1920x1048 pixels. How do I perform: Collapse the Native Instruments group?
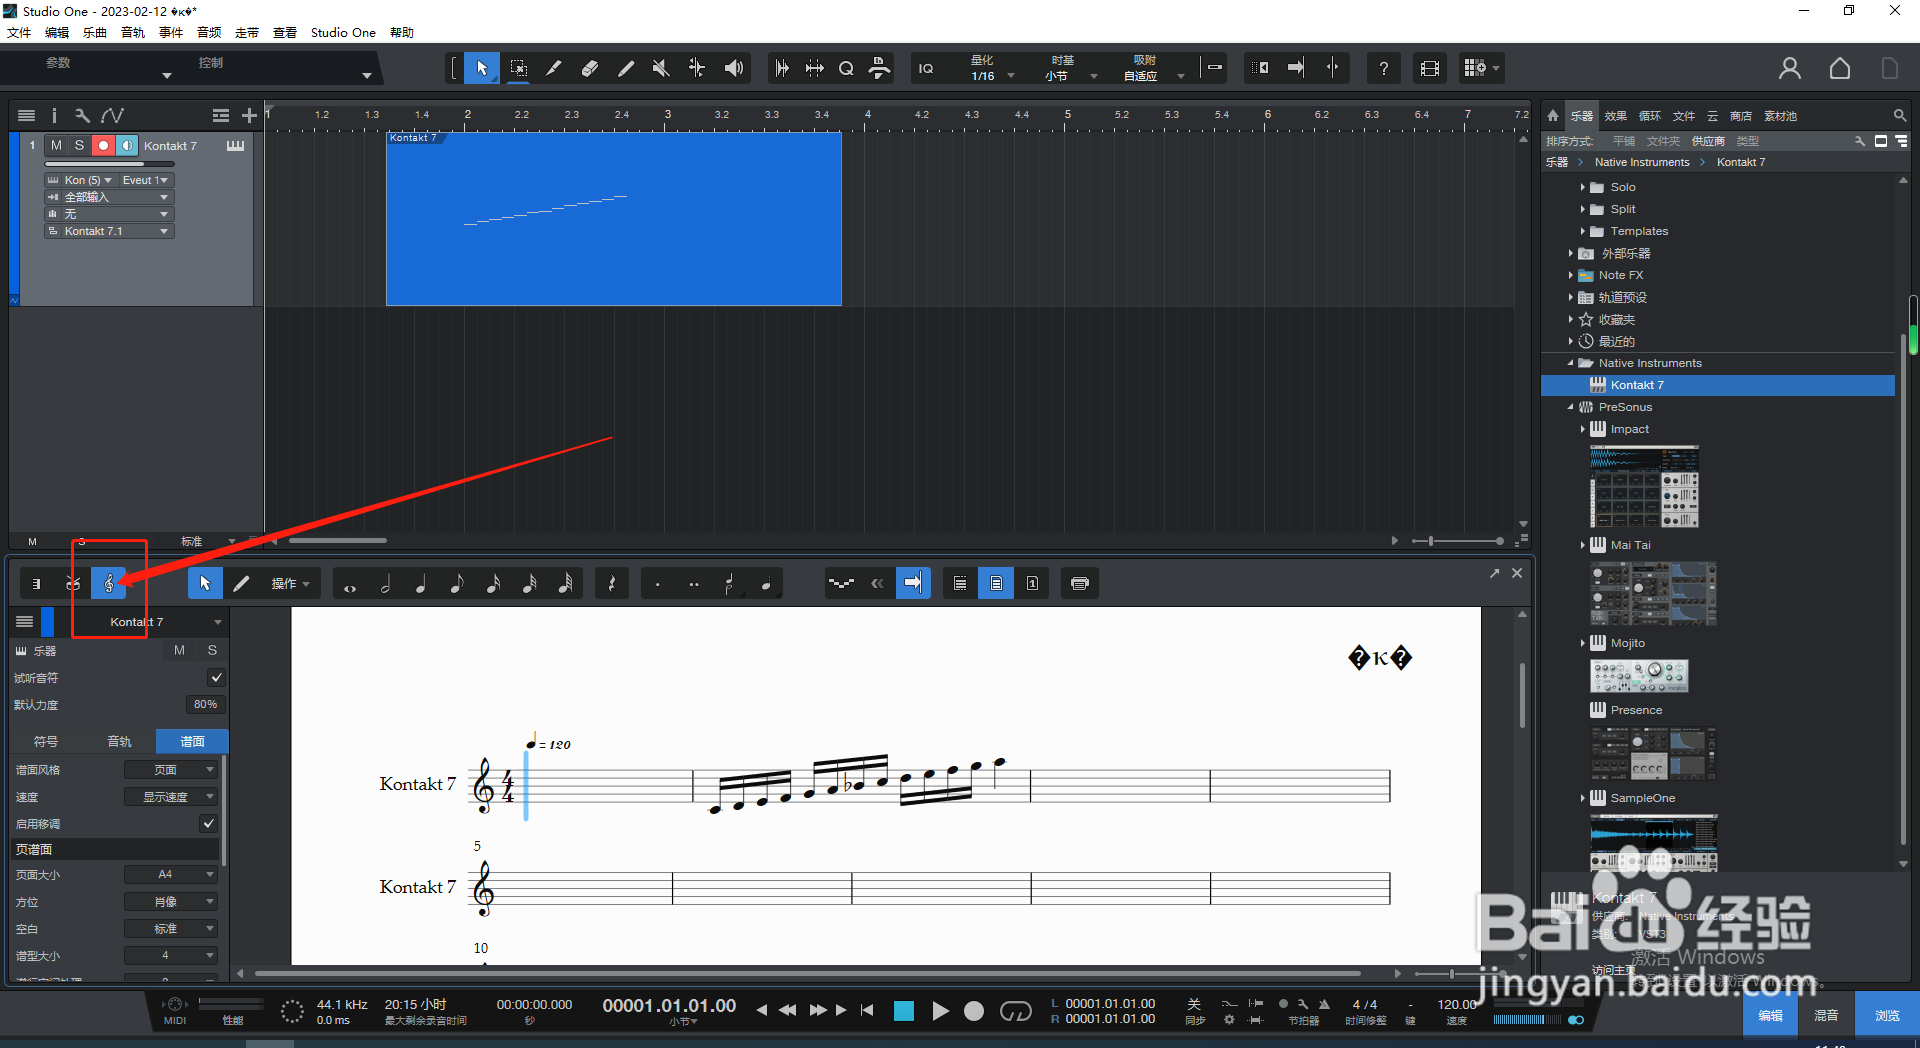[1570, 363]
